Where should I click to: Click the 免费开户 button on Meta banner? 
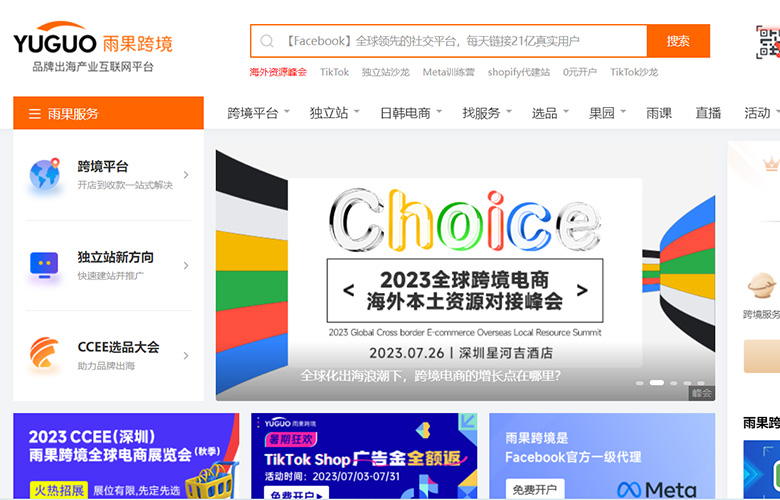[535, 489]
